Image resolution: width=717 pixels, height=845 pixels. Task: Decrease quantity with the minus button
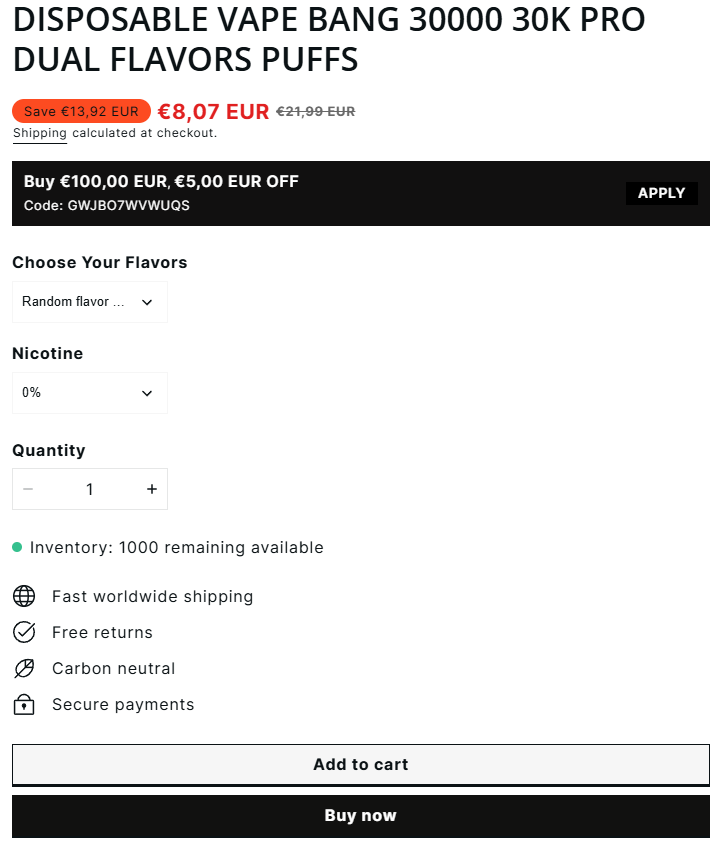tap(28, 489)
